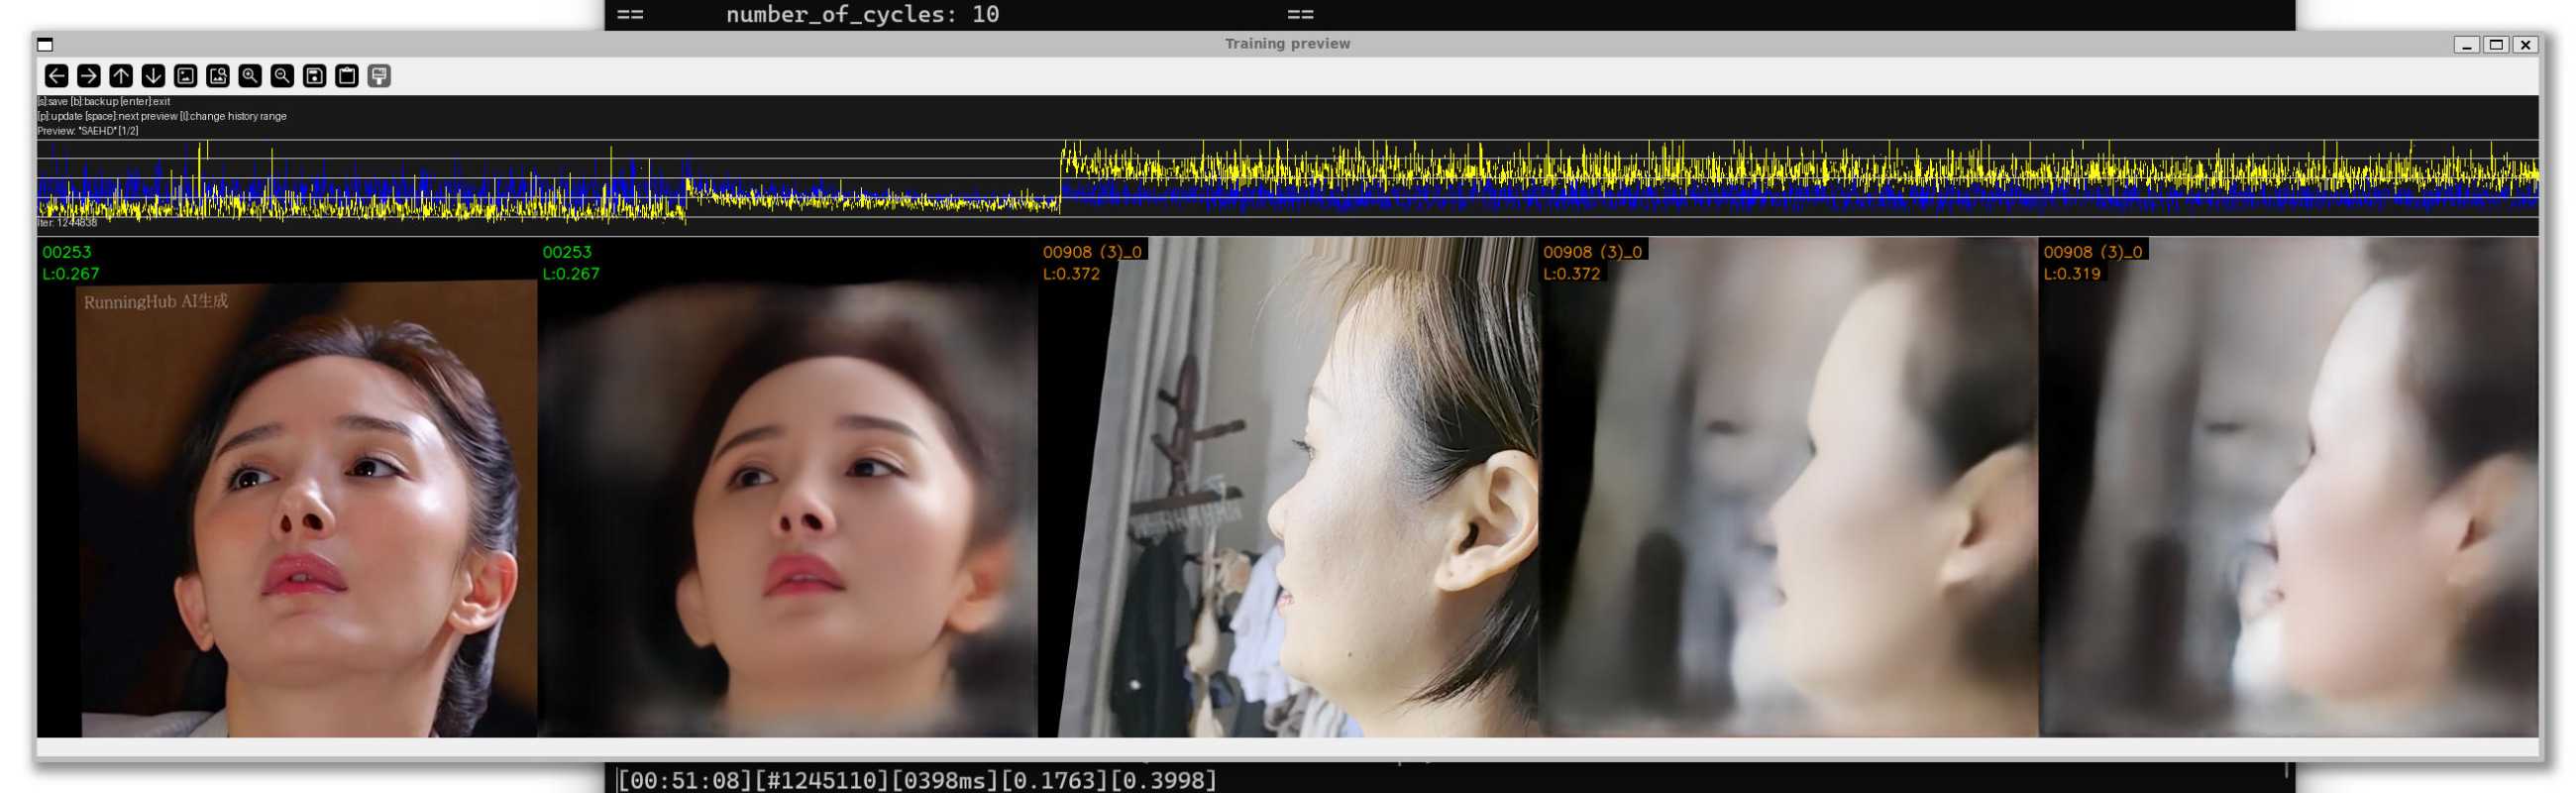
Task: Click the terminal status line "[00:51:08][#1245110]"
Action: tap(752, 780)
